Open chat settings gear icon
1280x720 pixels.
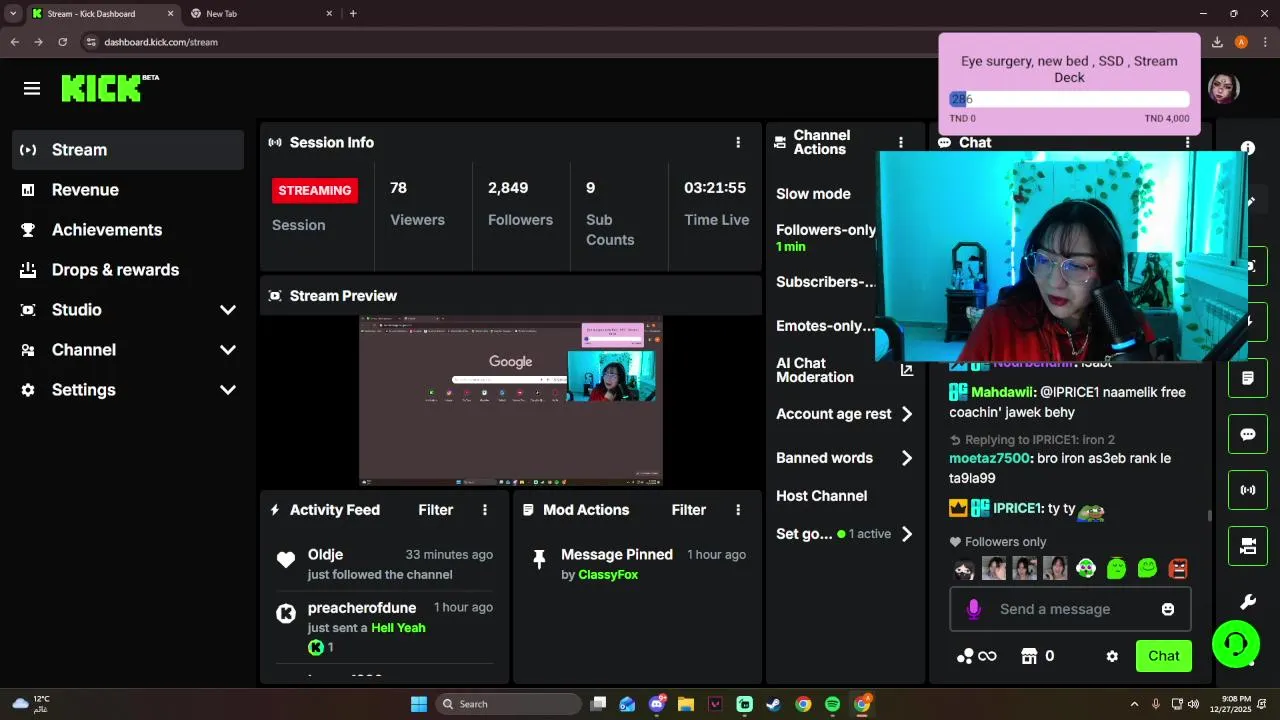(x=1112, y=656)
